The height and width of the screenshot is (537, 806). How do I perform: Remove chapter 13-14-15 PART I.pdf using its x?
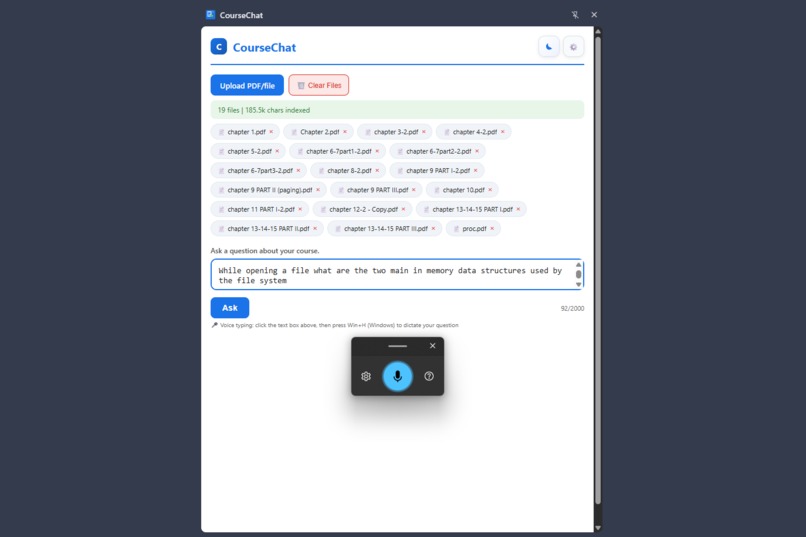518,209
